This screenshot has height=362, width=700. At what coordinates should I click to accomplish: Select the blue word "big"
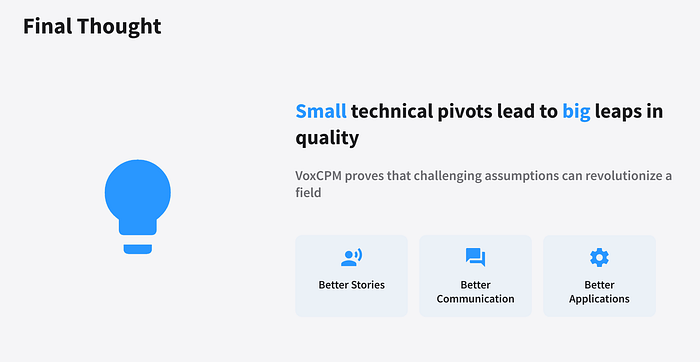576,112
